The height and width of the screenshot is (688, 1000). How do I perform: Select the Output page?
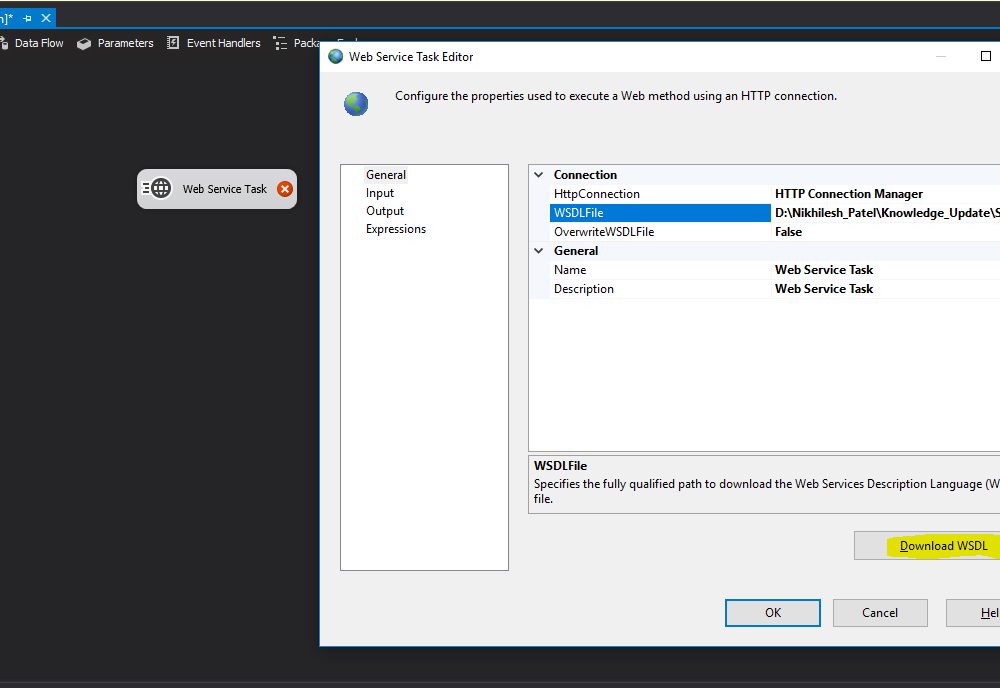[385, 210]
